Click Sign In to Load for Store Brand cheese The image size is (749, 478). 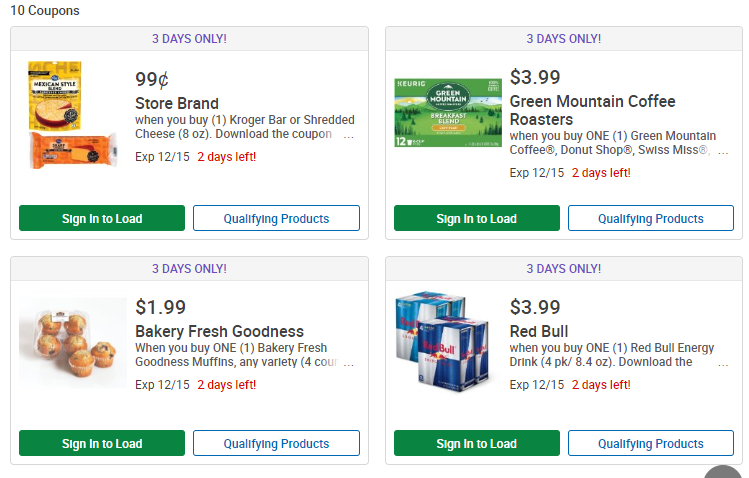[x=102, y=219]
